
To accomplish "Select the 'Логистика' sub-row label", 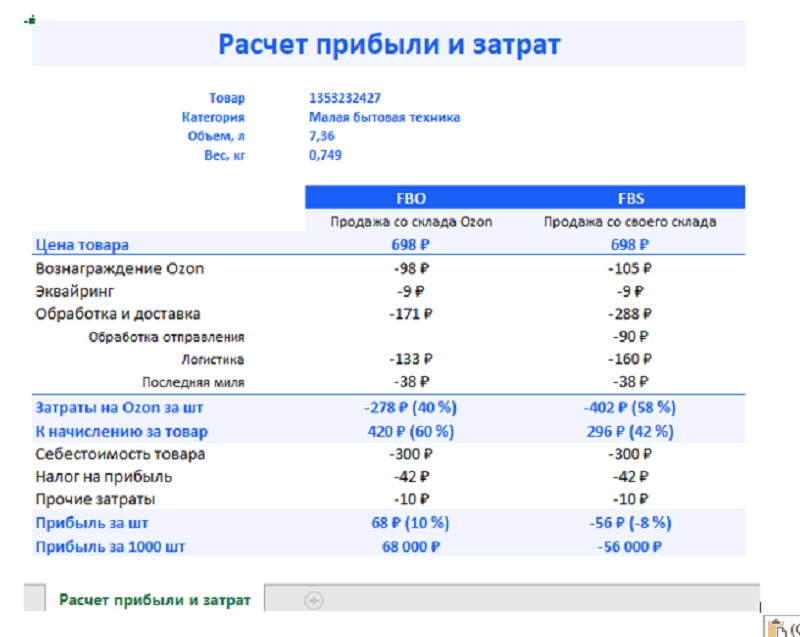I will [x=213, y=360].
